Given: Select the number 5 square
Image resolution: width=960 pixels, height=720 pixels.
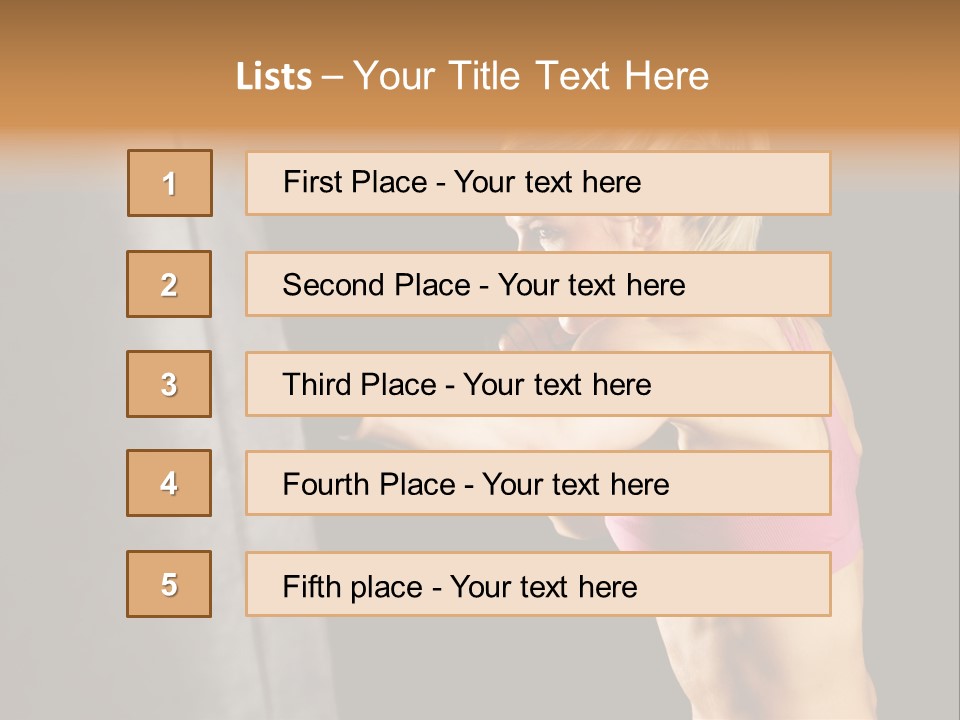Looking at the screenshot, I should point(169,584).
